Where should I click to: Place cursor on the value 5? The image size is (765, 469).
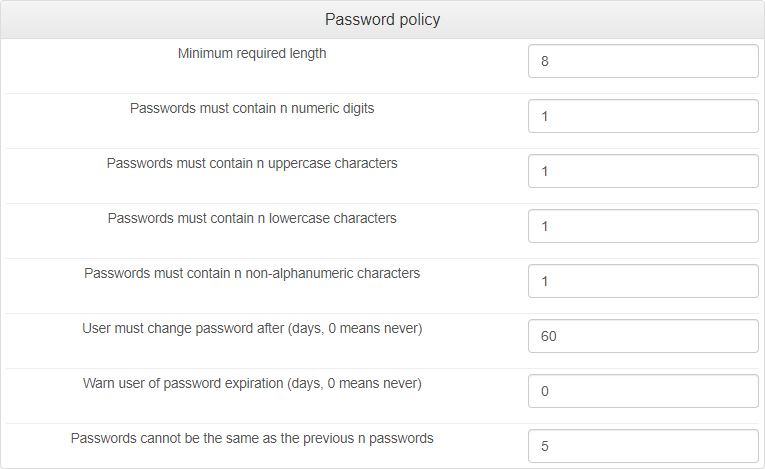545,446
